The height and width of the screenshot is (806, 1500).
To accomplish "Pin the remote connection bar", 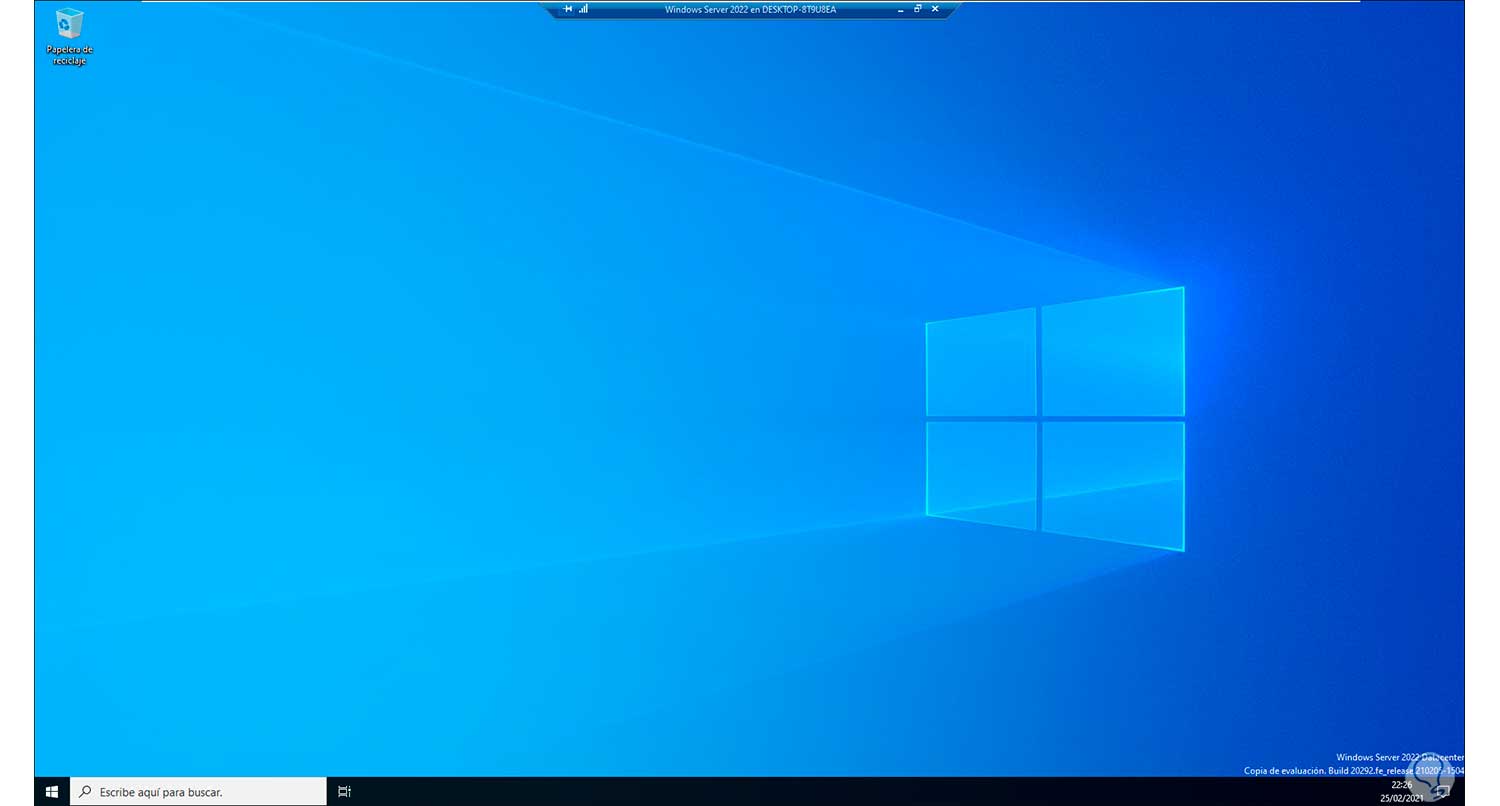I will (x=568, y=9).
